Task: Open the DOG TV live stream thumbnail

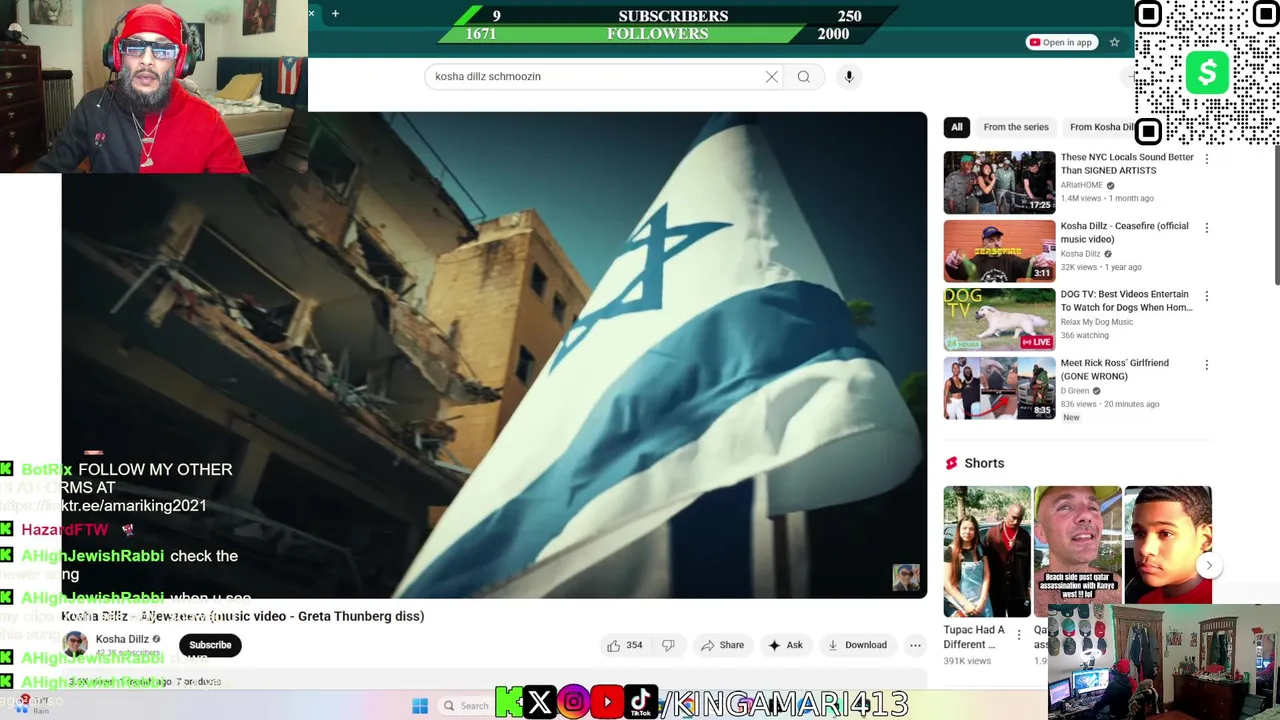Action: click(x=999, y=319)
